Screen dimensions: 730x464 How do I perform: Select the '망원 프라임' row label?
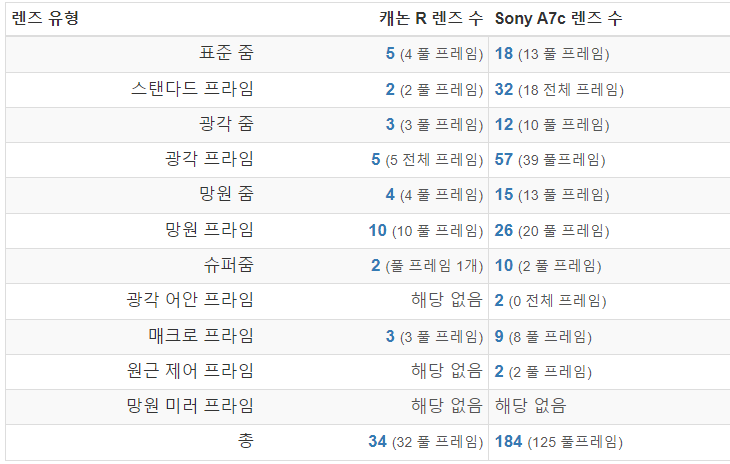[x=210, y=229]
